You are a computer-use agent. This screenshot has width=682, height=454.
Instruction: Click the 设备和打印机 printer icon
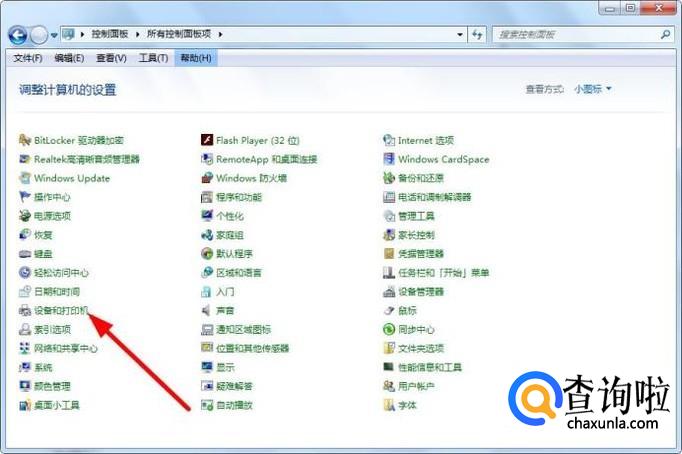[25, 310]
